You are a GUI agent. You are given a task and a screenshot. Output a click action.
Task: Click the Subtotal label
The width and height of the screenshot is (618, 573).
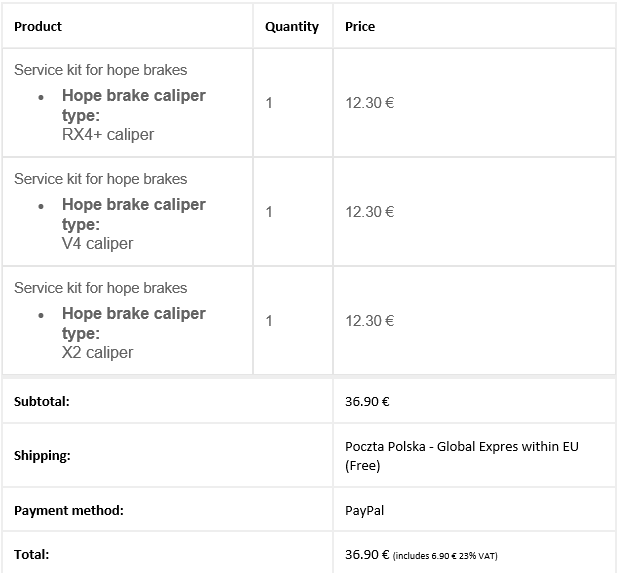click(41, 401)
